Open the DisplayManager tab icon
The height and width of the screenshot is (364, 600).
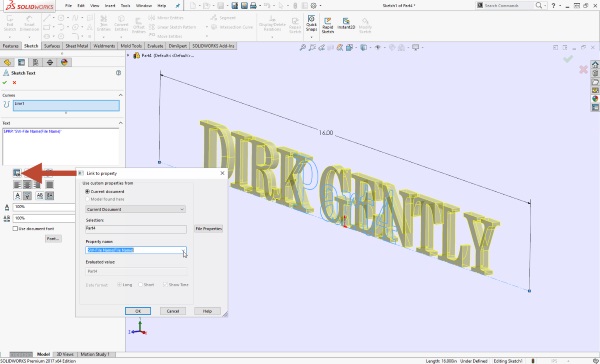pyautogui.click(x=64, y=62)
